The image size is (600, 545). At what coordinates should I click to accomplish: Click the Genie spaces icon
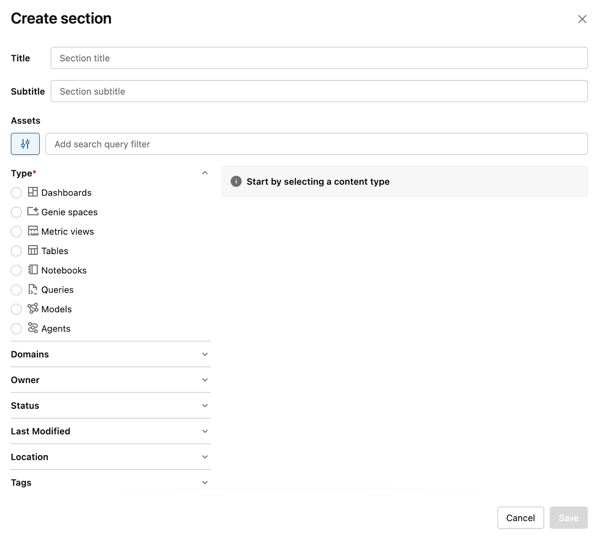(33, 212)
